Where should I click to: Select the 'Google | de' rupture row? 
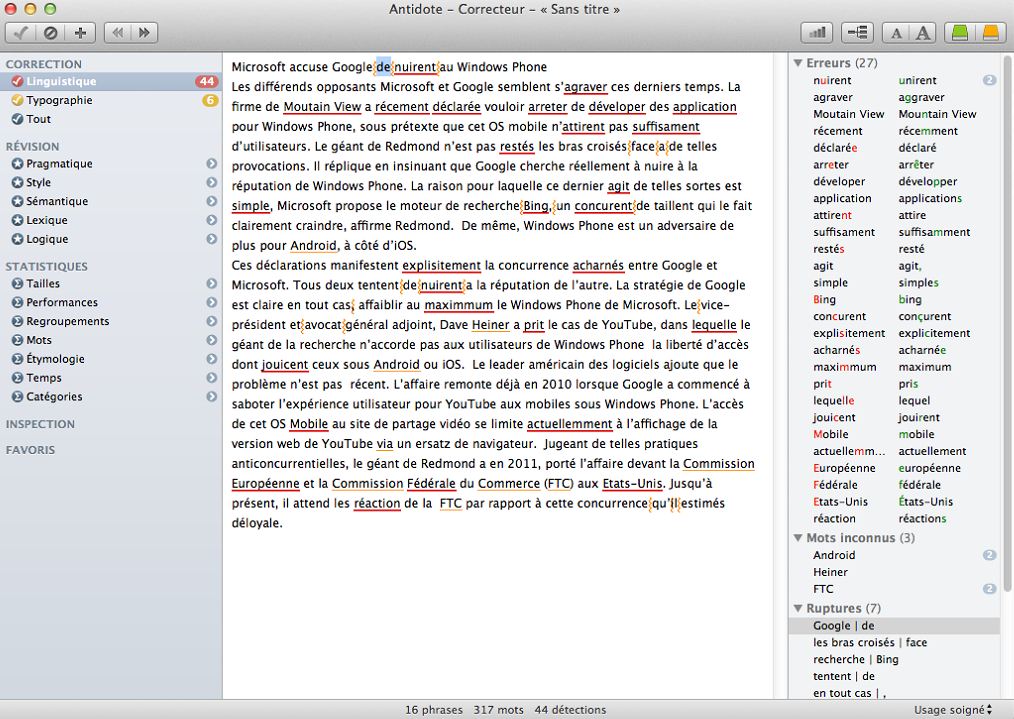pyautogui.click(x=895, y=625)
